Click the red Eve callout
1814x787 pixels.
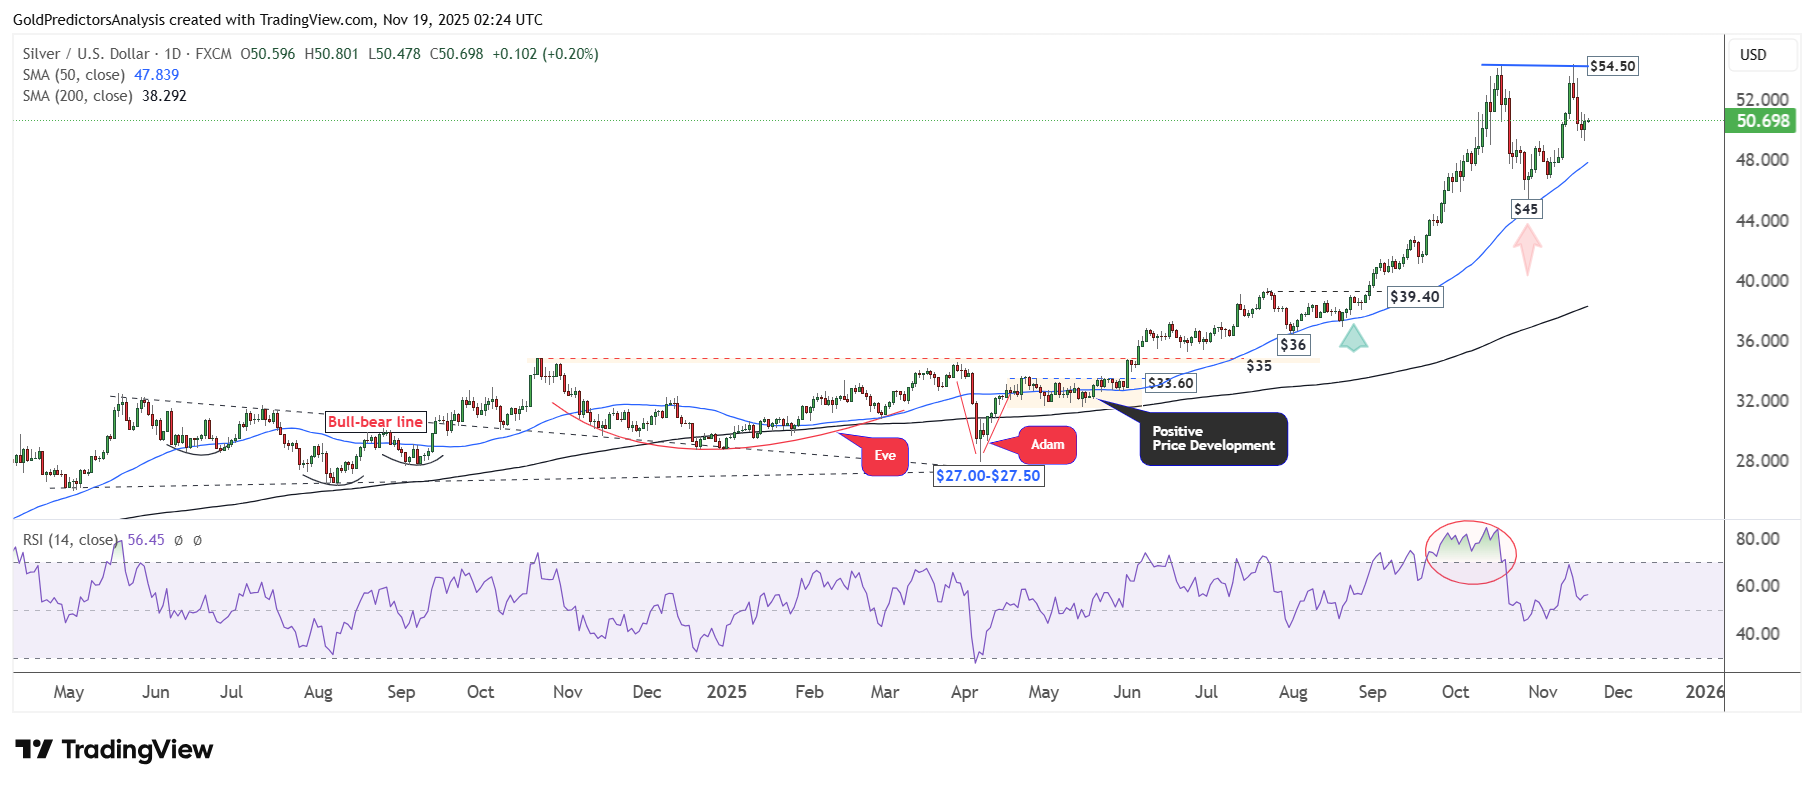click(x=884, y=456)
